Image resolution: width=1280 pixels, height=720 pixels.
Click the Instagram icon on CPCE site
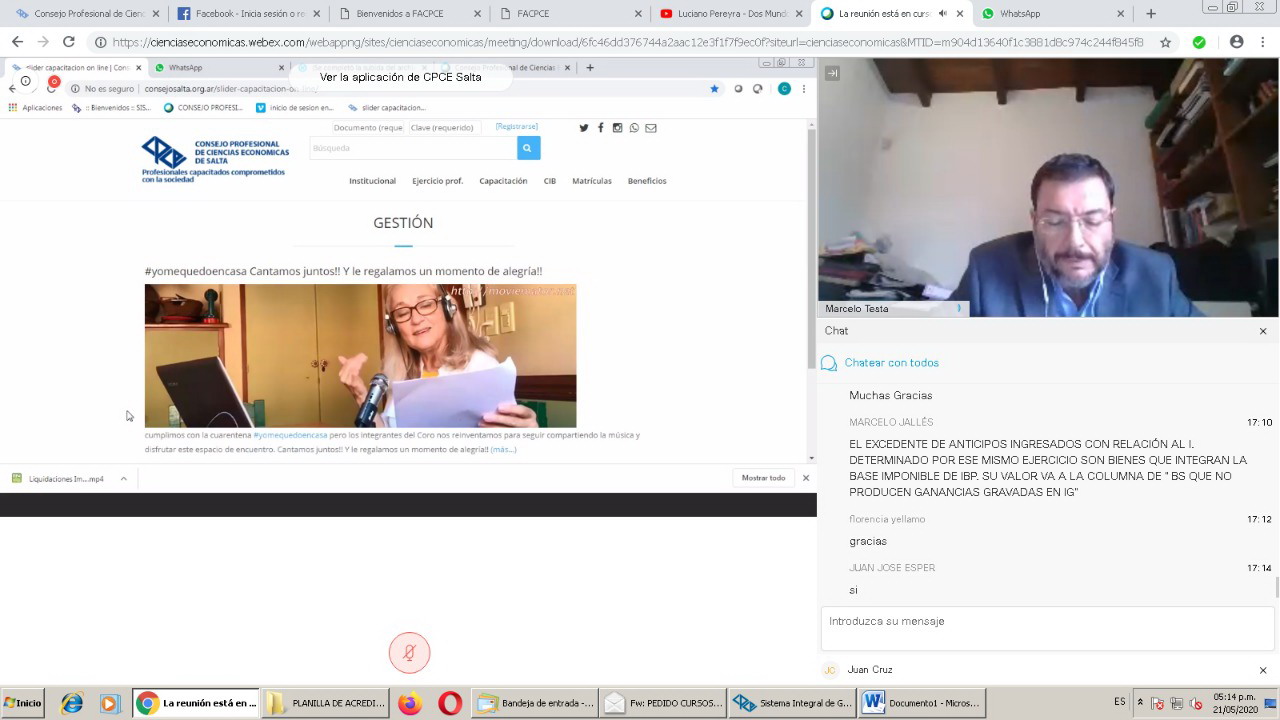(x=617, y=128)
